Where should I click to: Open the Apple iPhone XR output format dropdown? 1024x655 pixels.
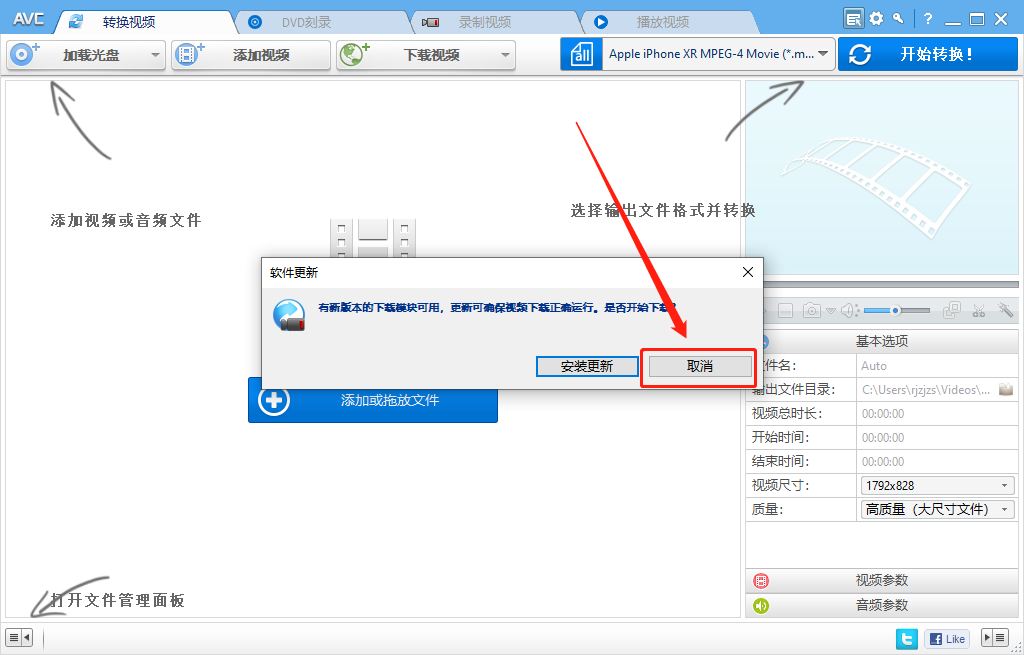pos(718,54)
